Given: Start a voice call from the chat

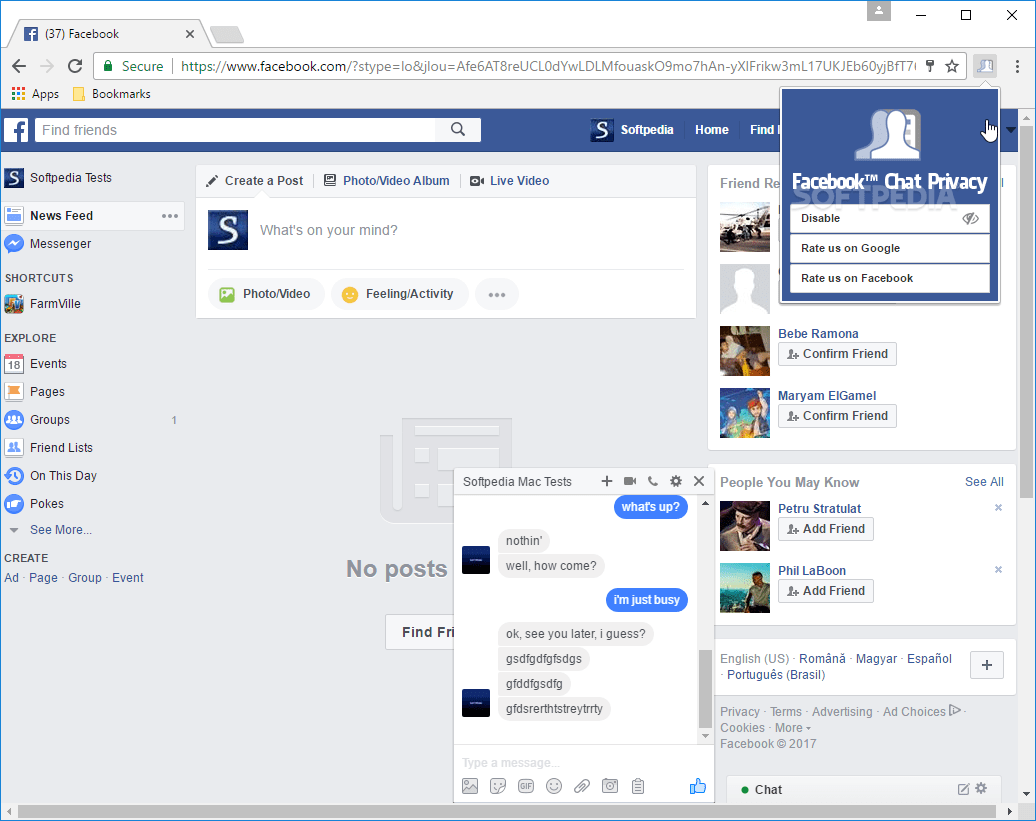Looking at the screenshot, I should [x=653, y=481].
